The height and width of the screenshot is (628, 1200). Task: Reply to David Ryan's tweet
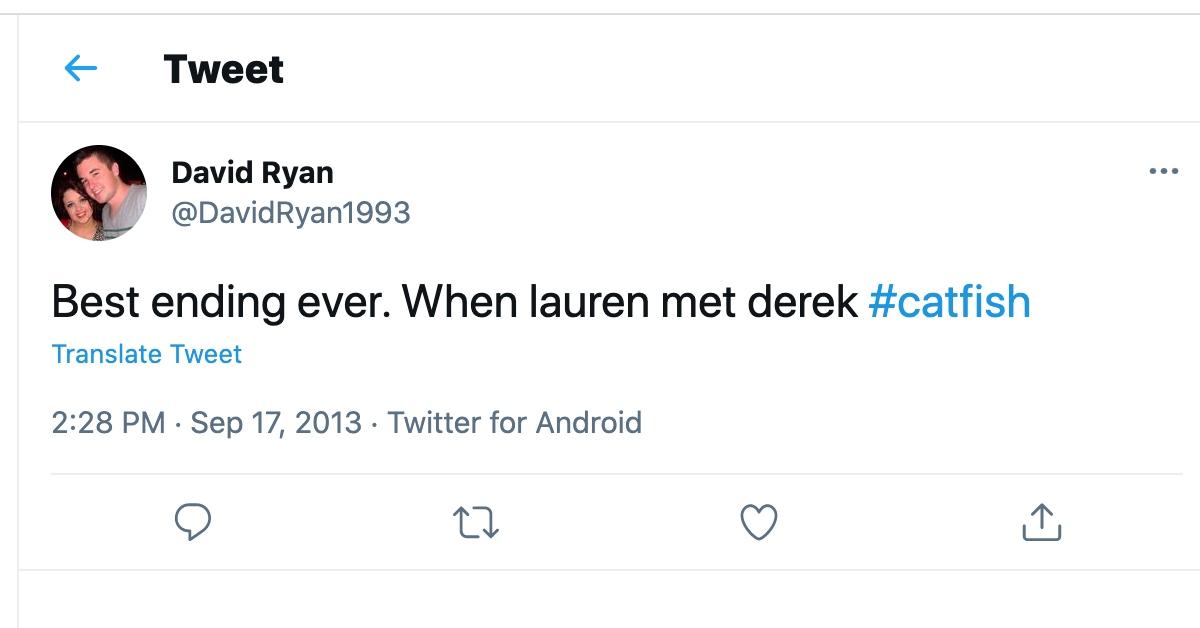[x=192, y=521]
